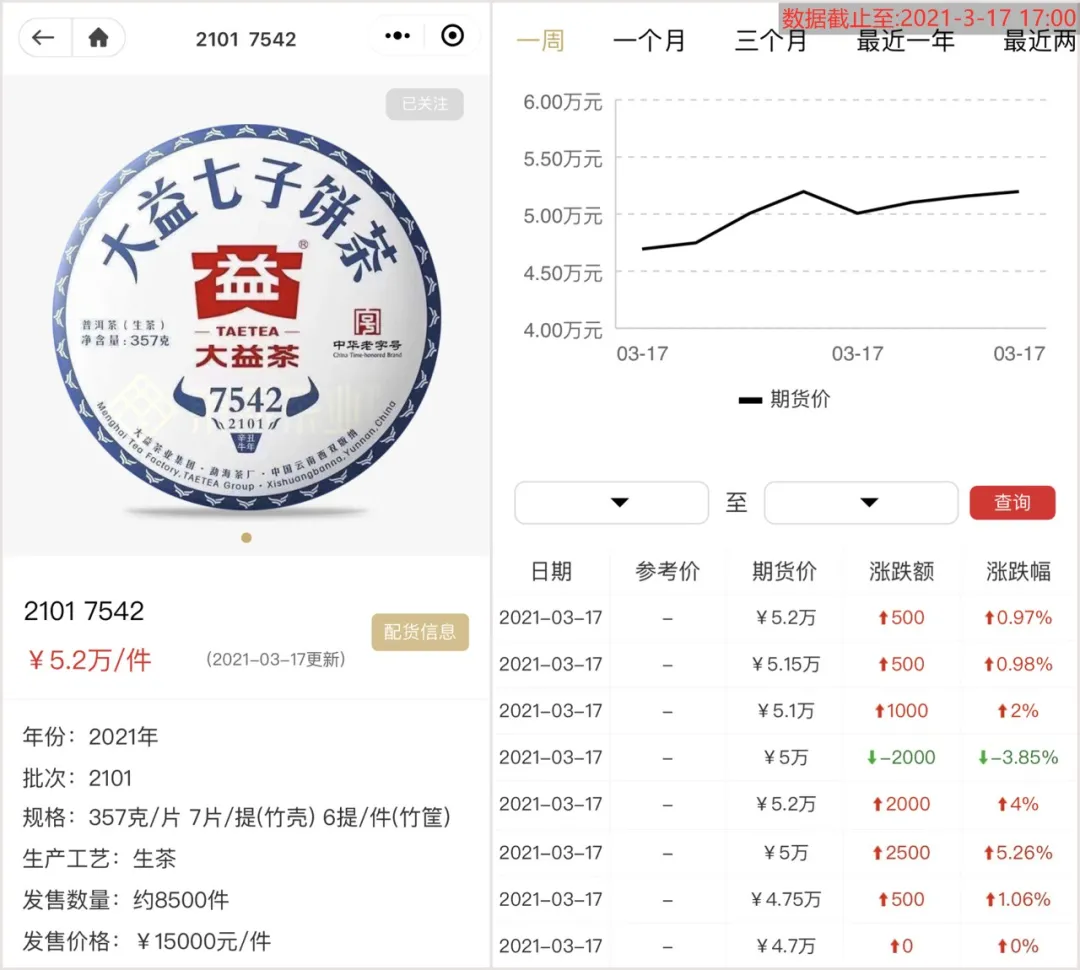This screenshot has height=970, width=1080.
Task: Tap the back arrow icon
Action: (43, 37)
